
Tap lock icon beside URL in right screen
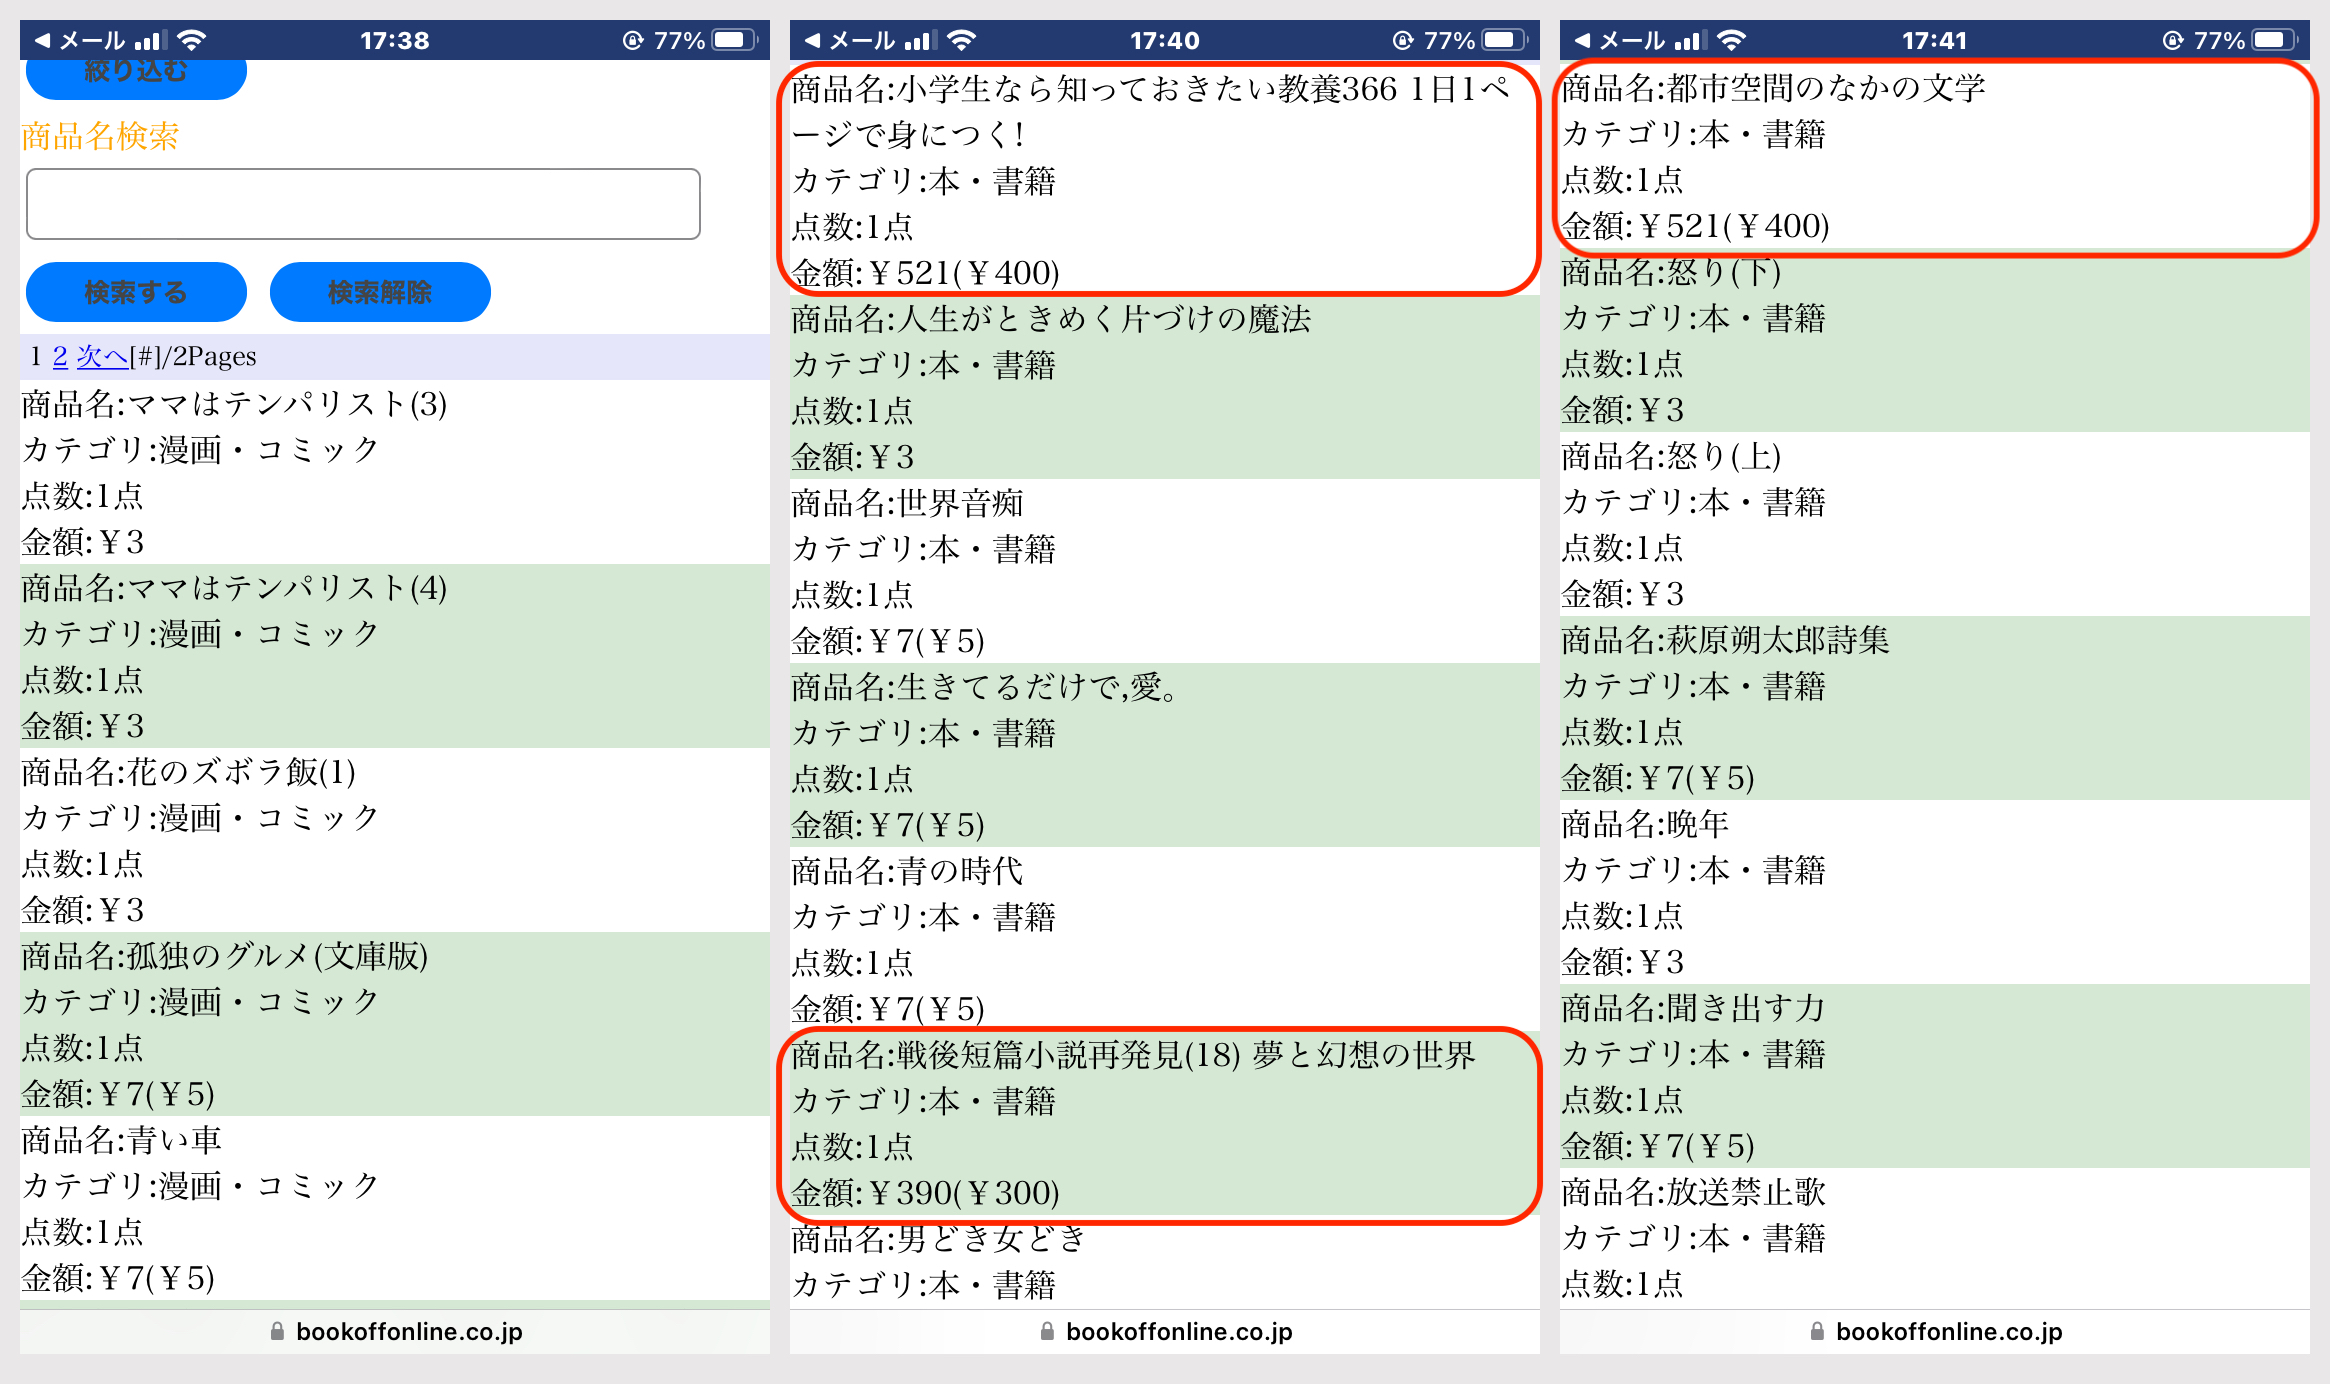(x=1817, y=1332)
